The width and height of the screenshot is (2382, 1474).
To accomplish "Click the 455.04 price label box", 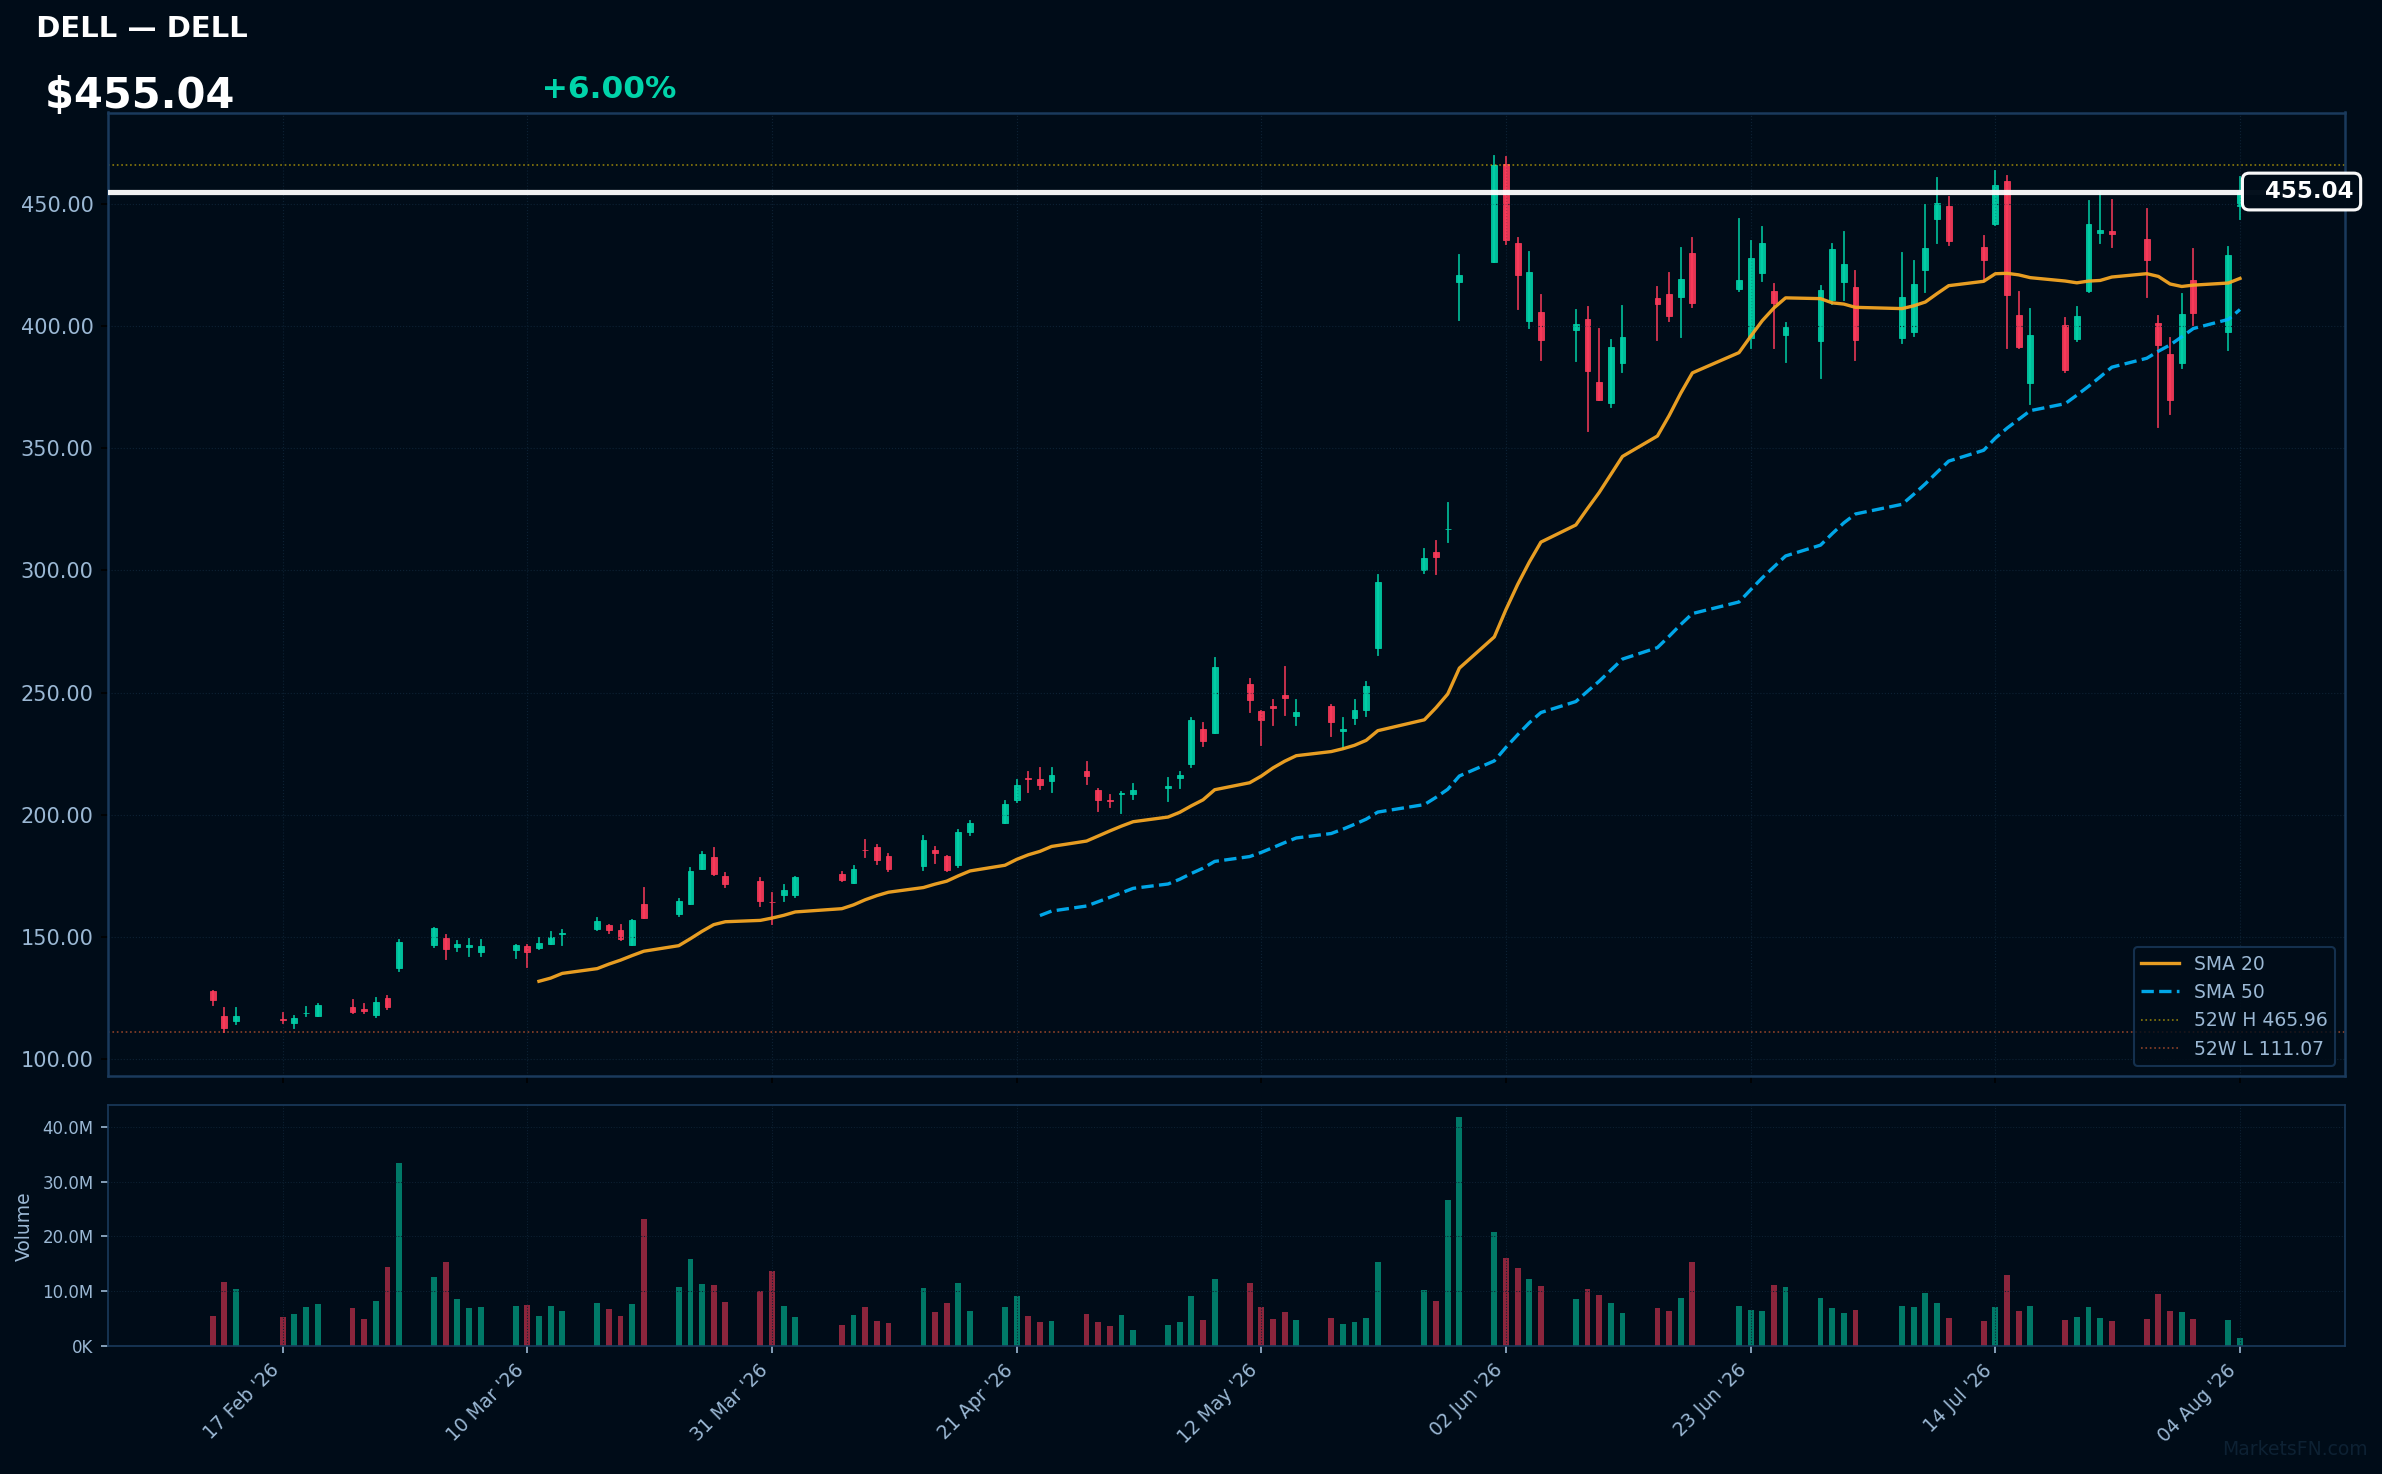I will click(2301, 191).
